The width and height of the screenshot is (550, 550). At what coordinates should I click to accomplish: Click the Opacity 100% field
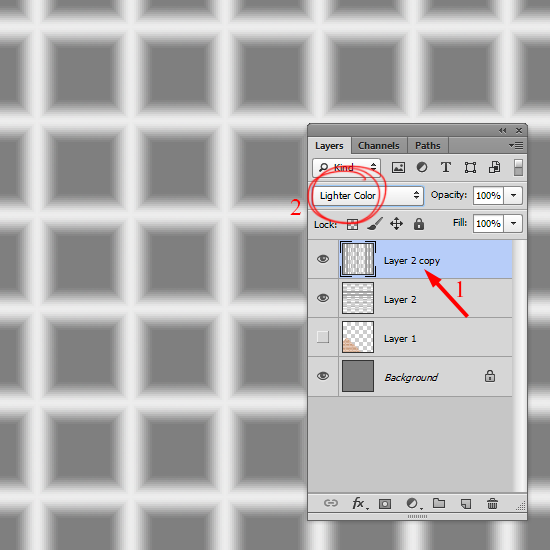(x=488, y=195)
